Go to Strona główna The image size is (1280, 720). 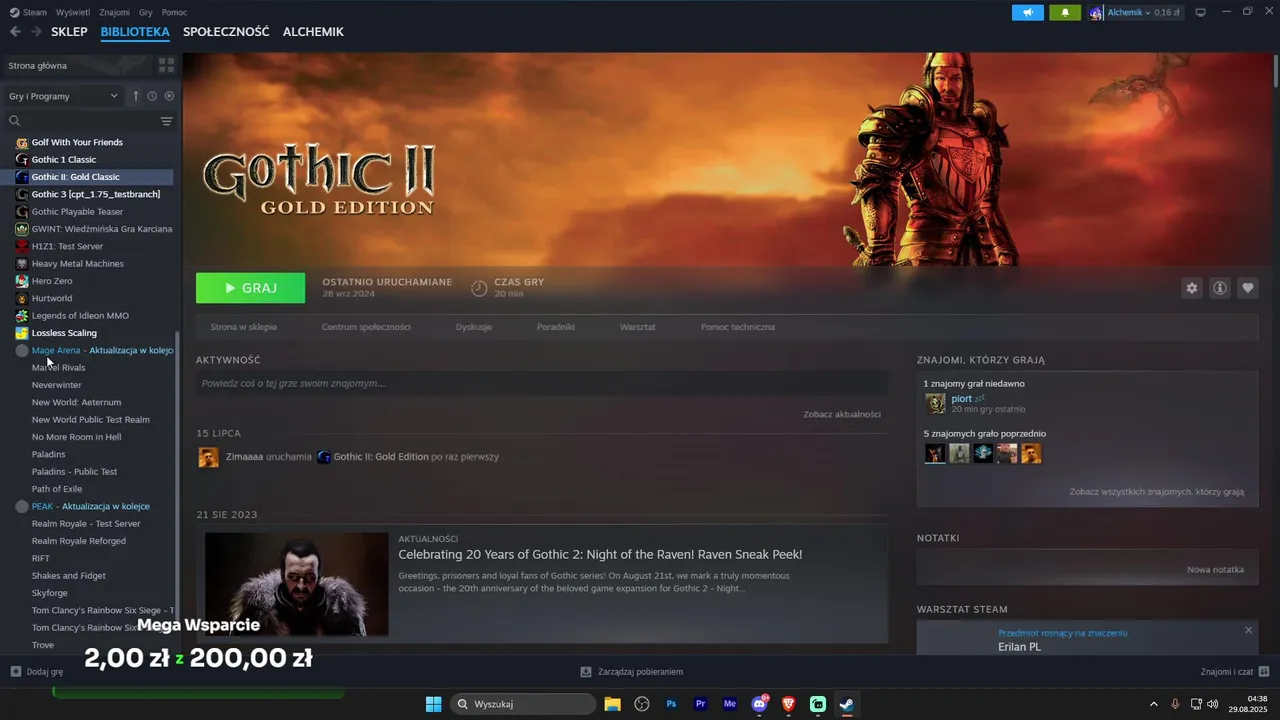pyautogui.click(x=38, y=66)
